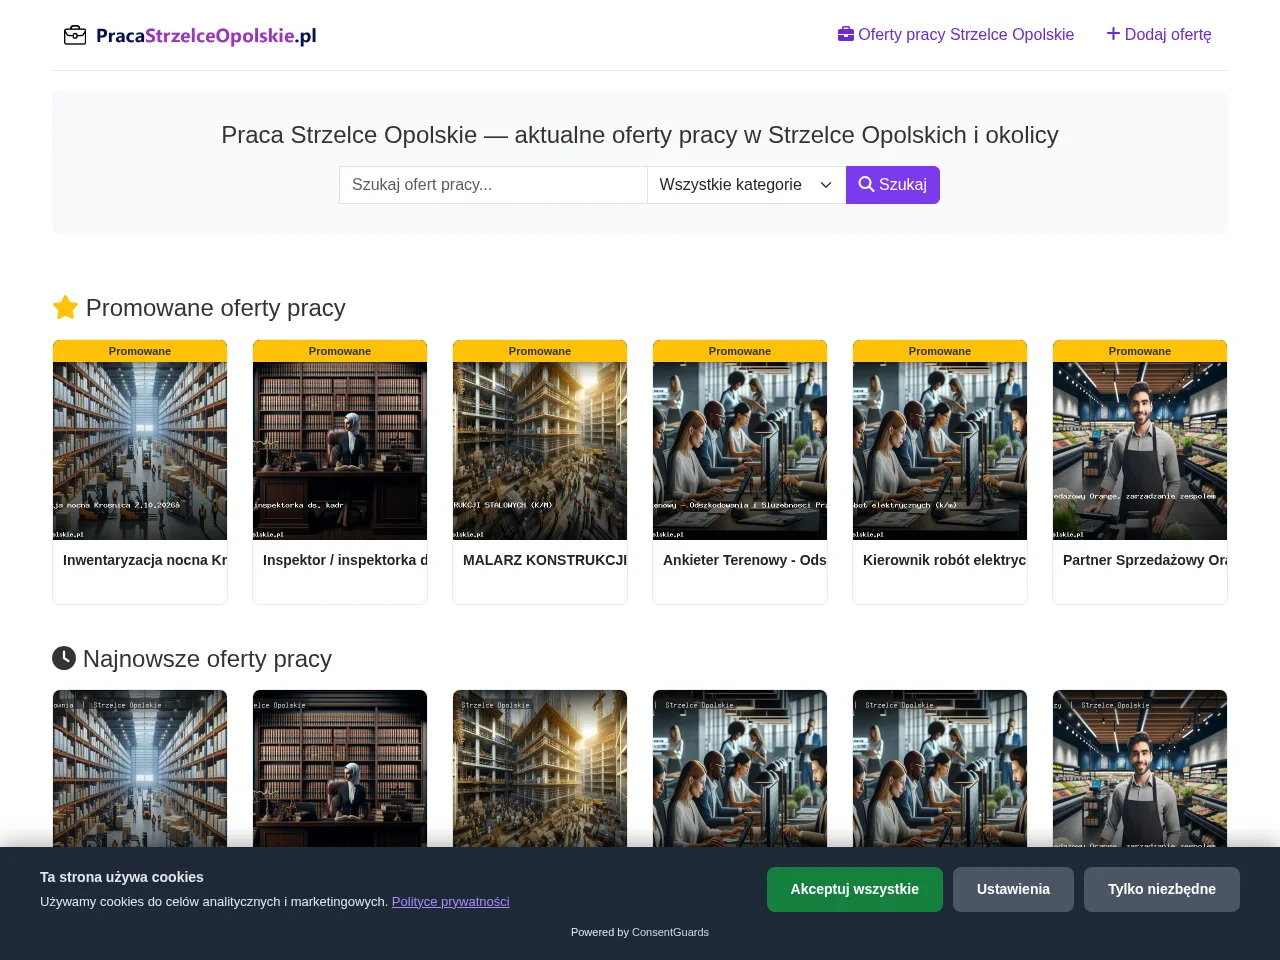Click the purple Szukaj search button
Screen dimensions: 1280x960
[893, 185]
